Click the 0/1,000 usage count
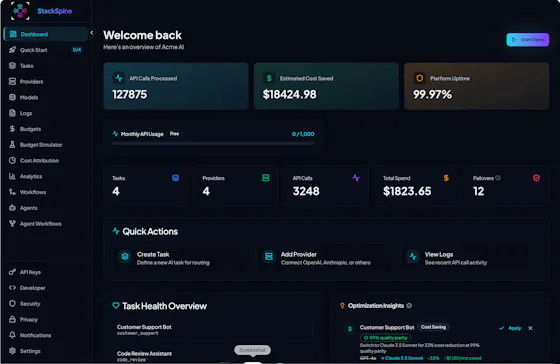560x364 pixels. (303, 134)
